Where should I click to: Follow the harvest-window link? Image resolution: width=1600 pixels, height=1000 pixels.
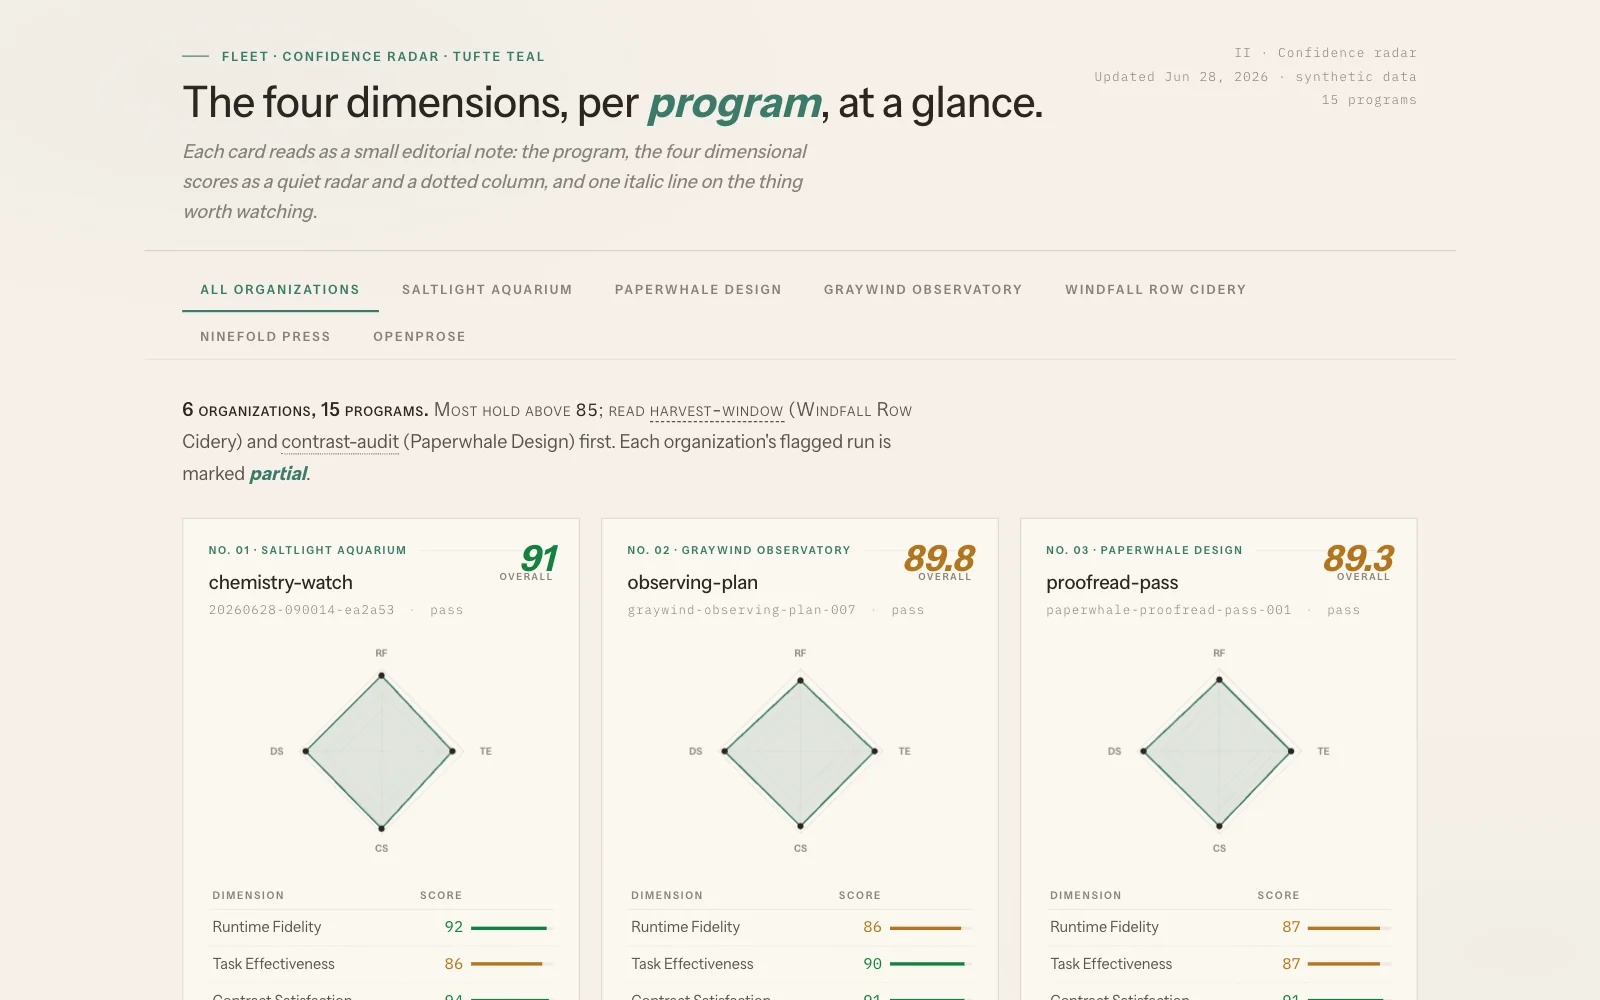click(x=716, y=411)
